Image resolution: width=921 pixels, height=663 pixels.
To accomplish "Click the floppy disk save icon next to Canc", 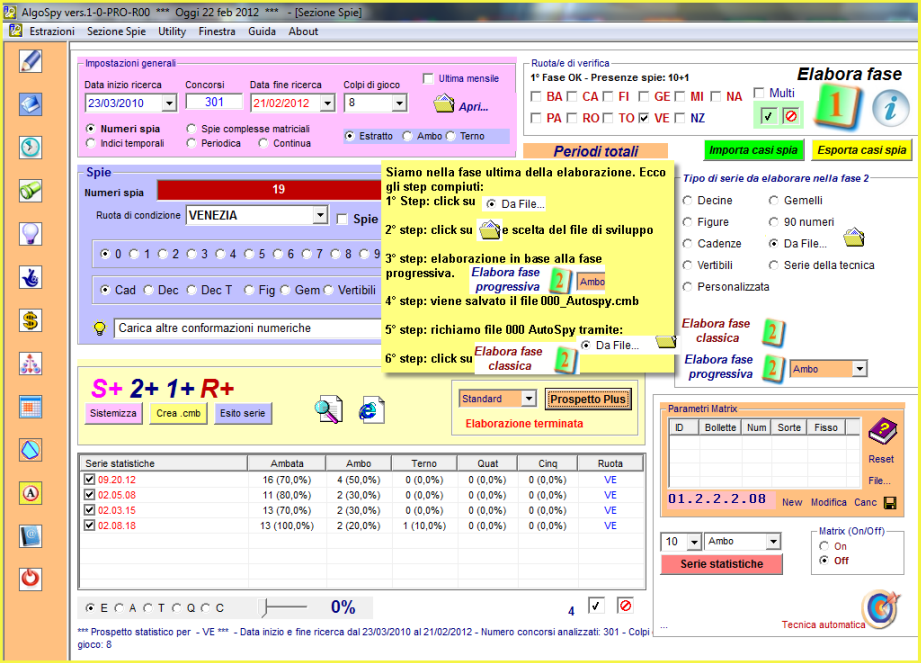I will click(x=890, y=503).
